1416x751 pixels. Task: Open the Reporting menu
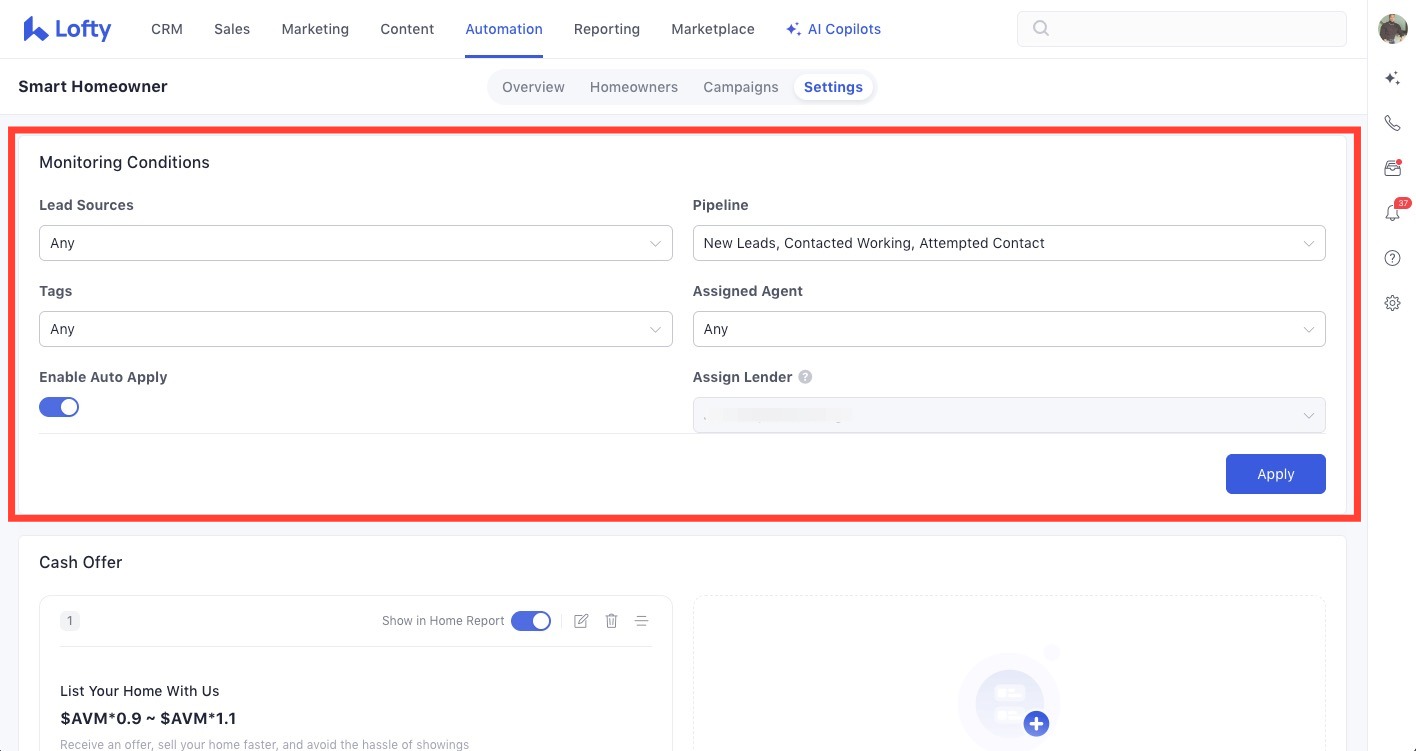[x=606, y=29]
